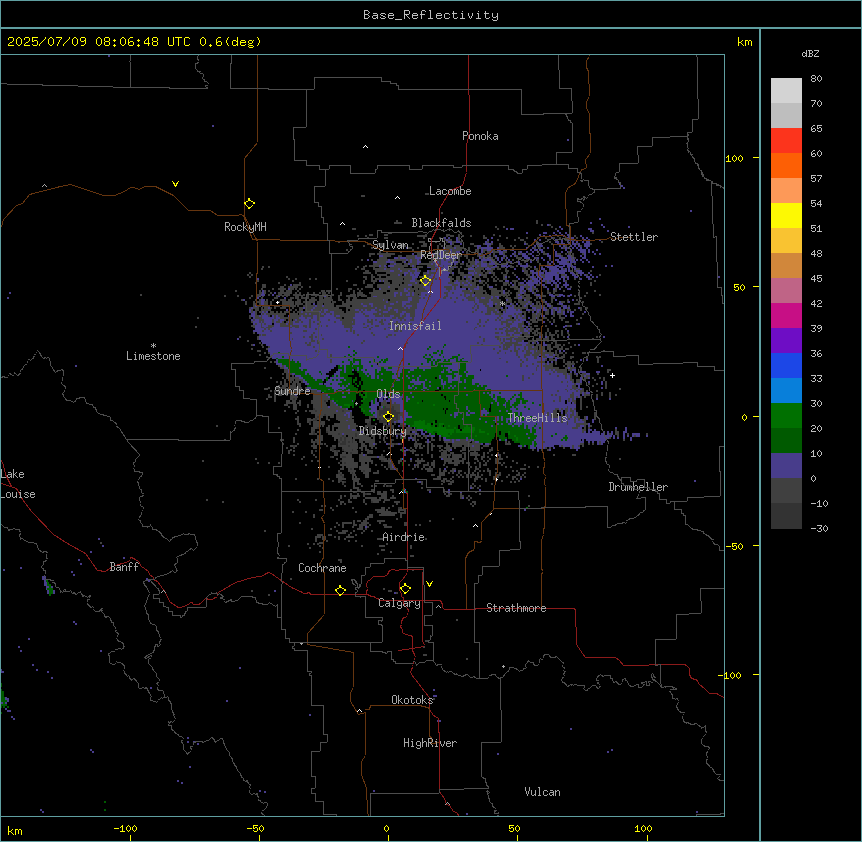Click the blue 33-36 dBZ legend swatch

tap(786, 365)
